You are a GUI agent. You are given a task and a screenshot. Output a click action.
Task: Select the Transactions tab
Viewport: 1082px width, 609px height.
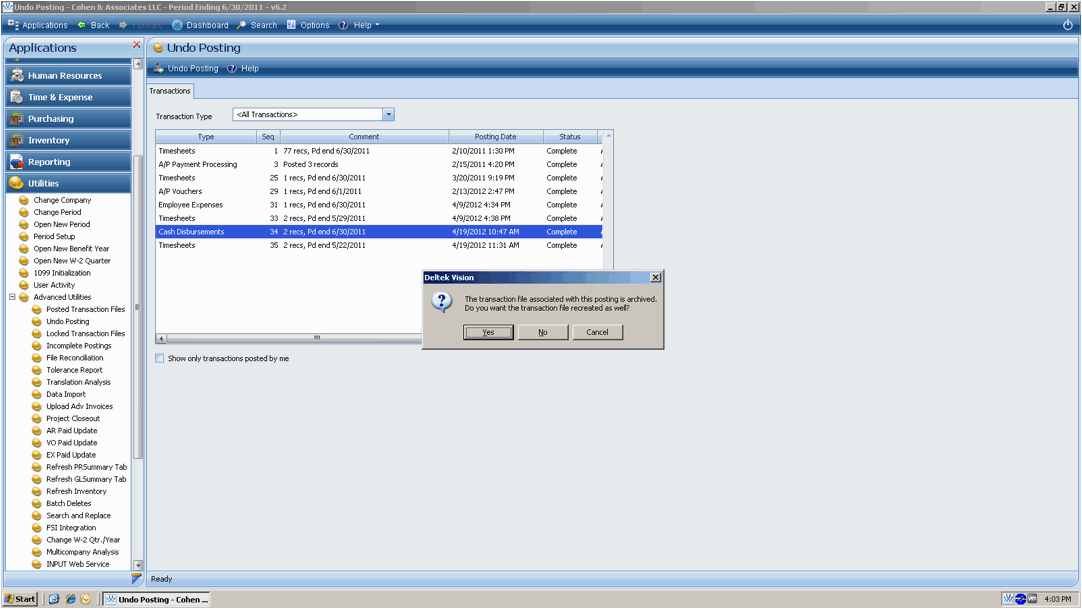[170, 91]
